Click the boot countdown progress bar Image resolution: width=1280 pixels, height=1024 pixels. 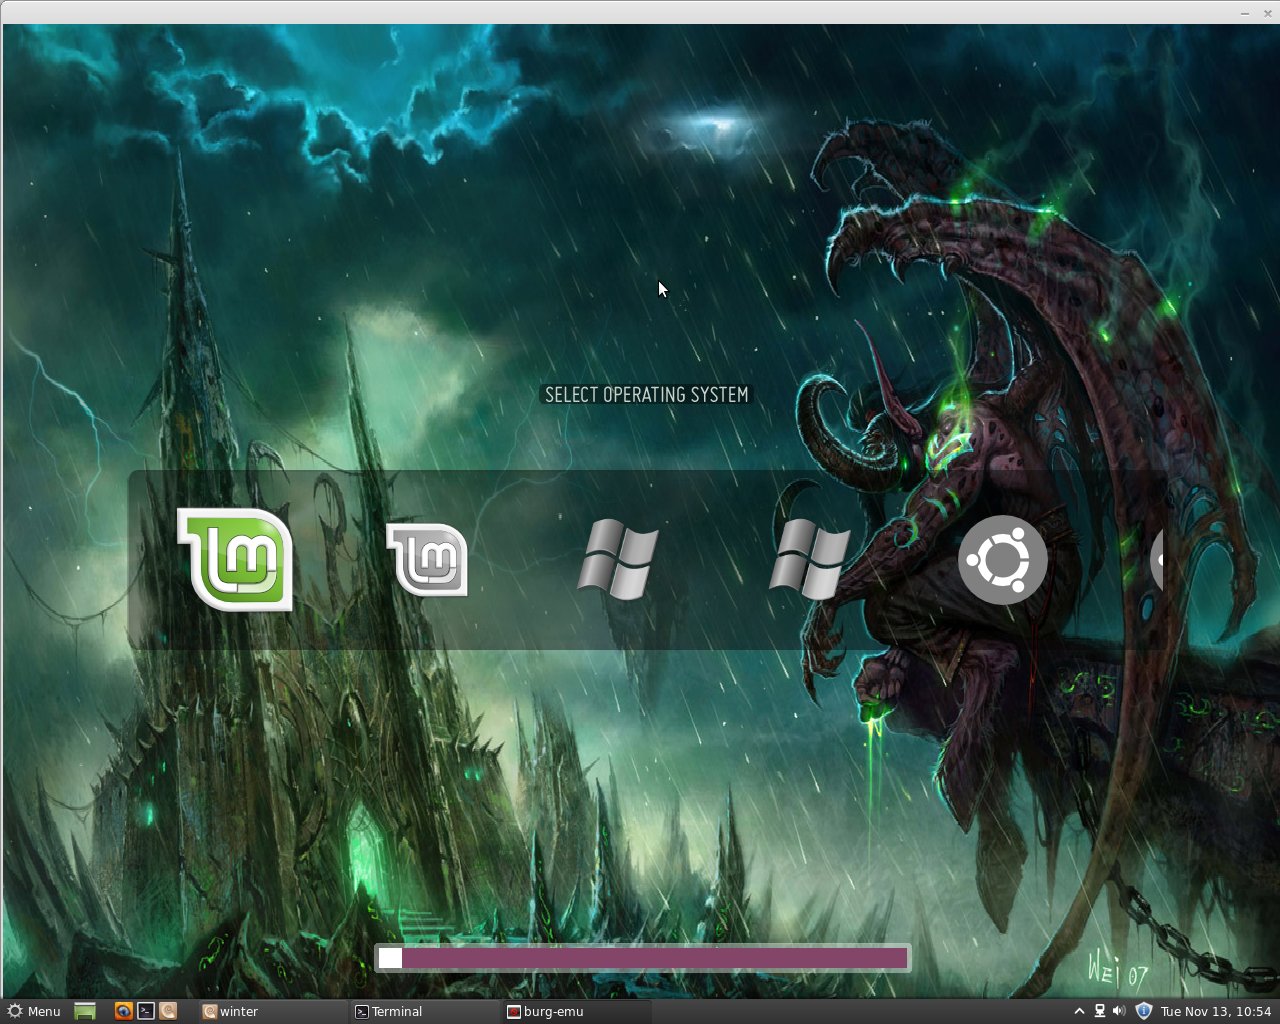[643, 958]
